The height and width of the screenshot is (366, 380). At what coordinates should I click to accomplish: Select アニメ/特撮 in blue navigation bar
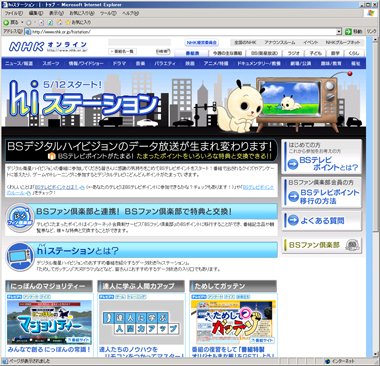[216, 63]
